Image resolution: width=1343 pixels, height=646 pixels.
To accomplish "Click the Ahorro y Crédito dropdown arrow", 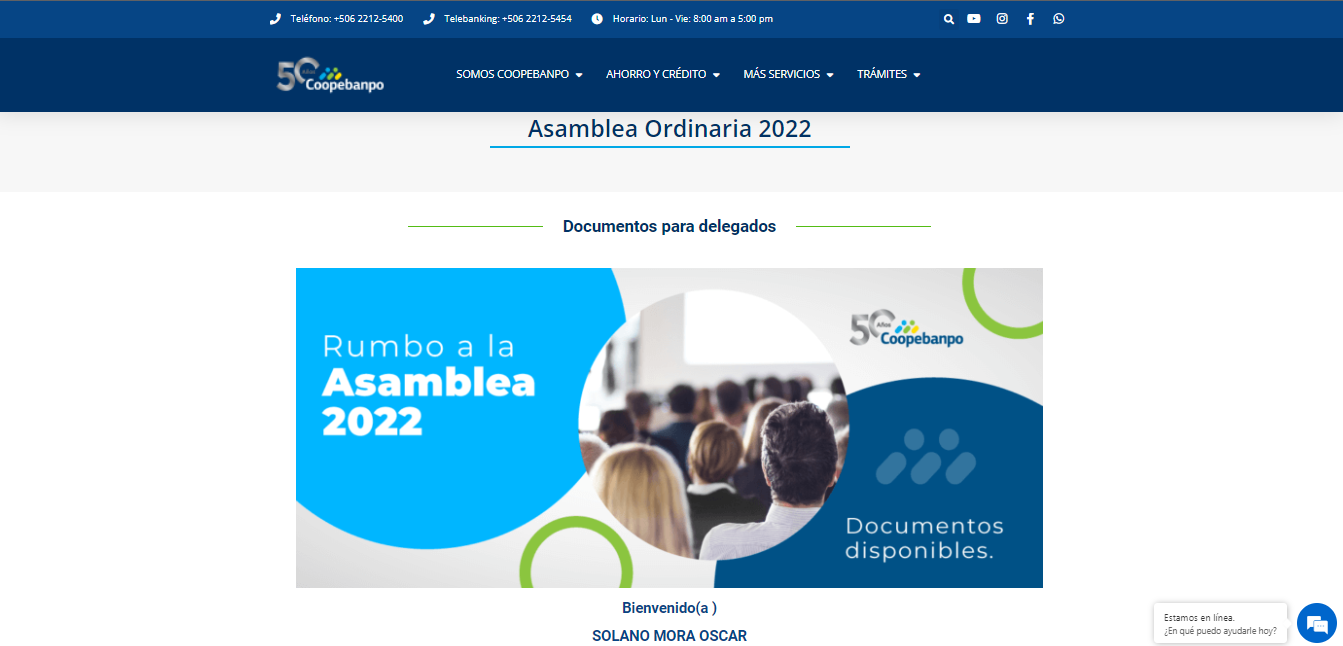I will (716, 75).
